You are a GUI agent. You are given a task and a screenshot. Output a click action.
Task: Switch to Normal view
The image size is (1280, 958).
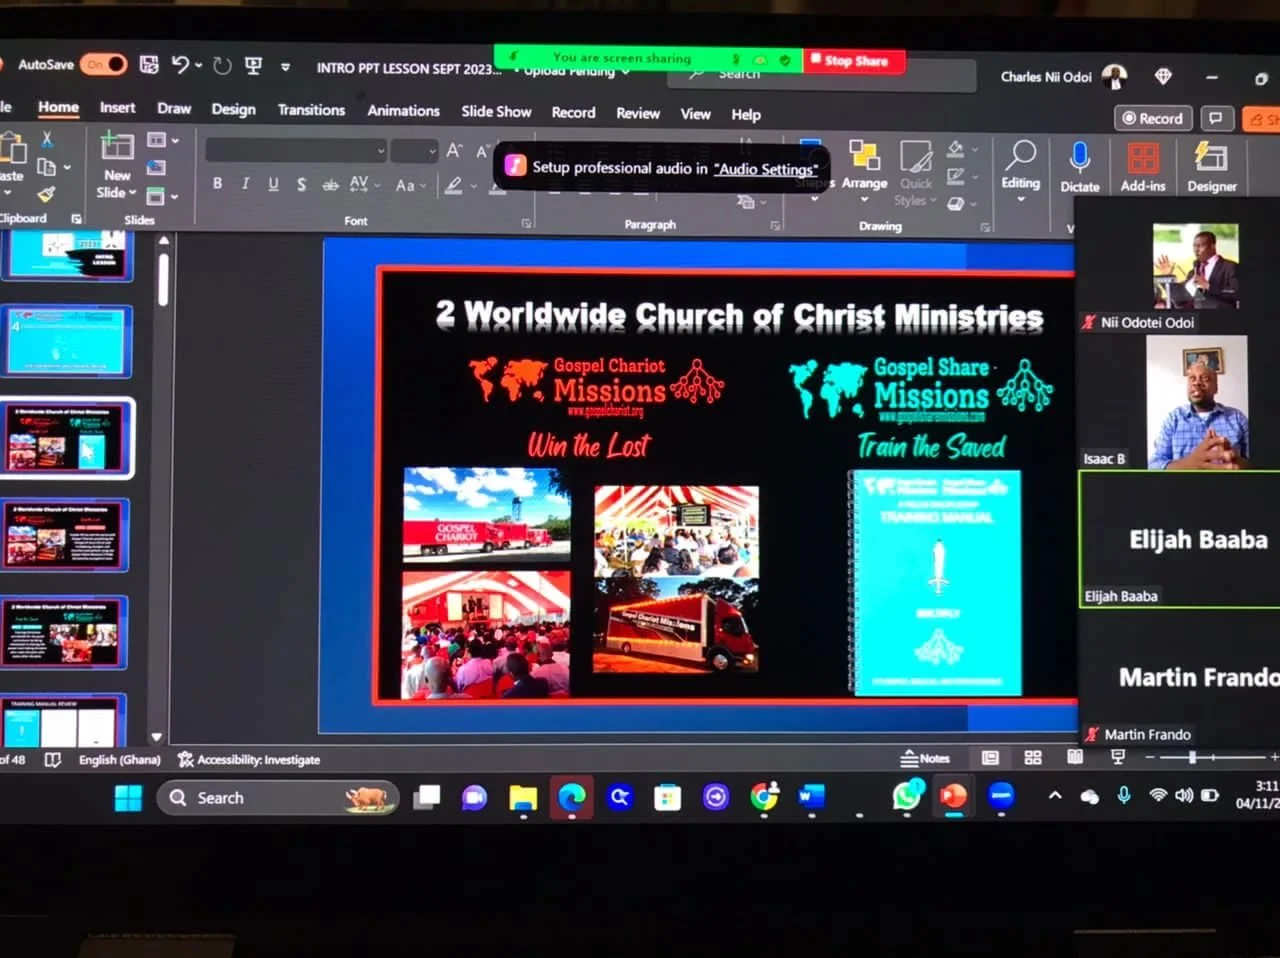990,758
